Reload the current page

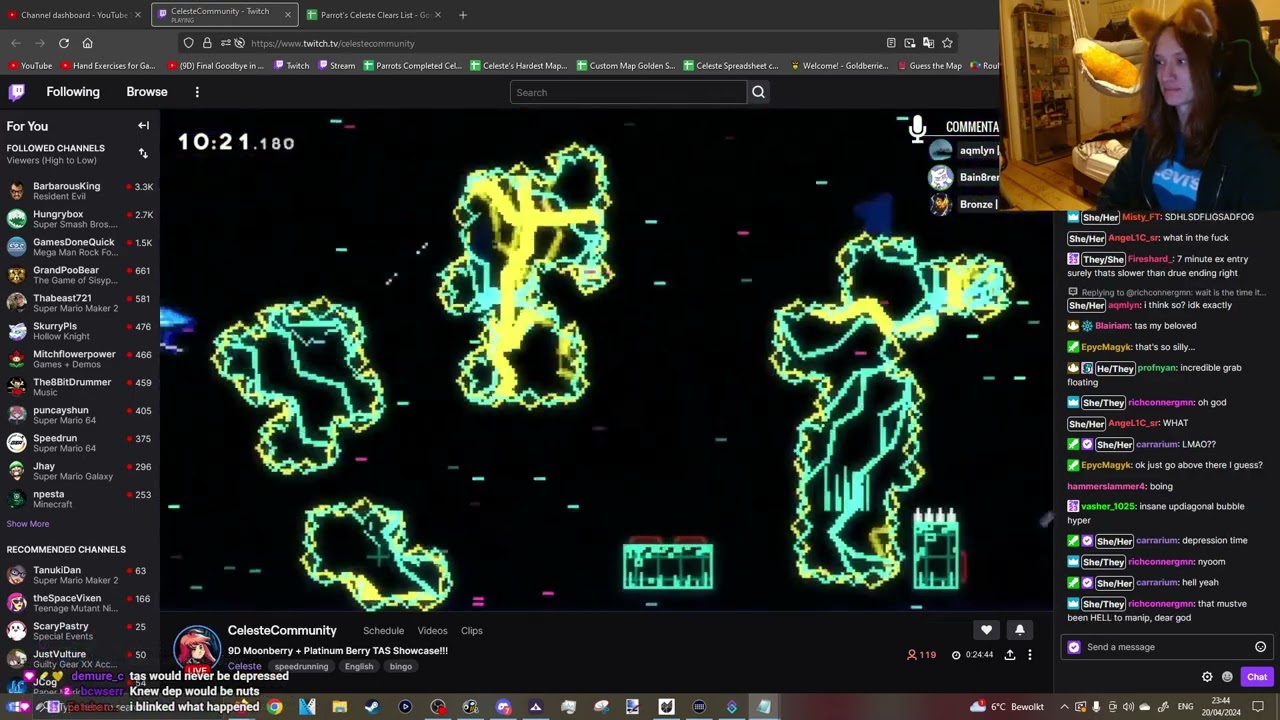click(x=64, y=43)
